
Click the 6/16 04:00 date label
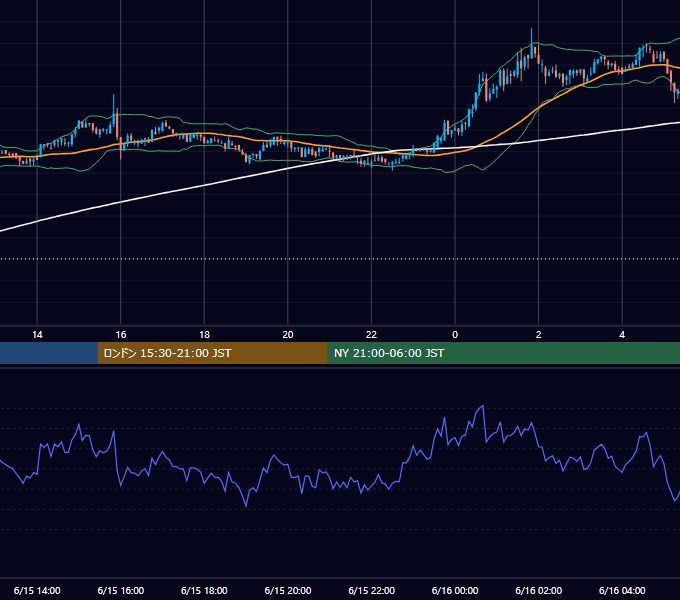[x=622, y=590]
